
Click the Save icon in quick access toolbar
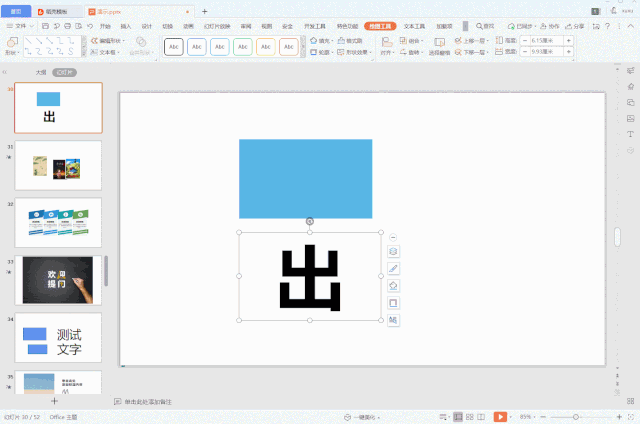45,26
